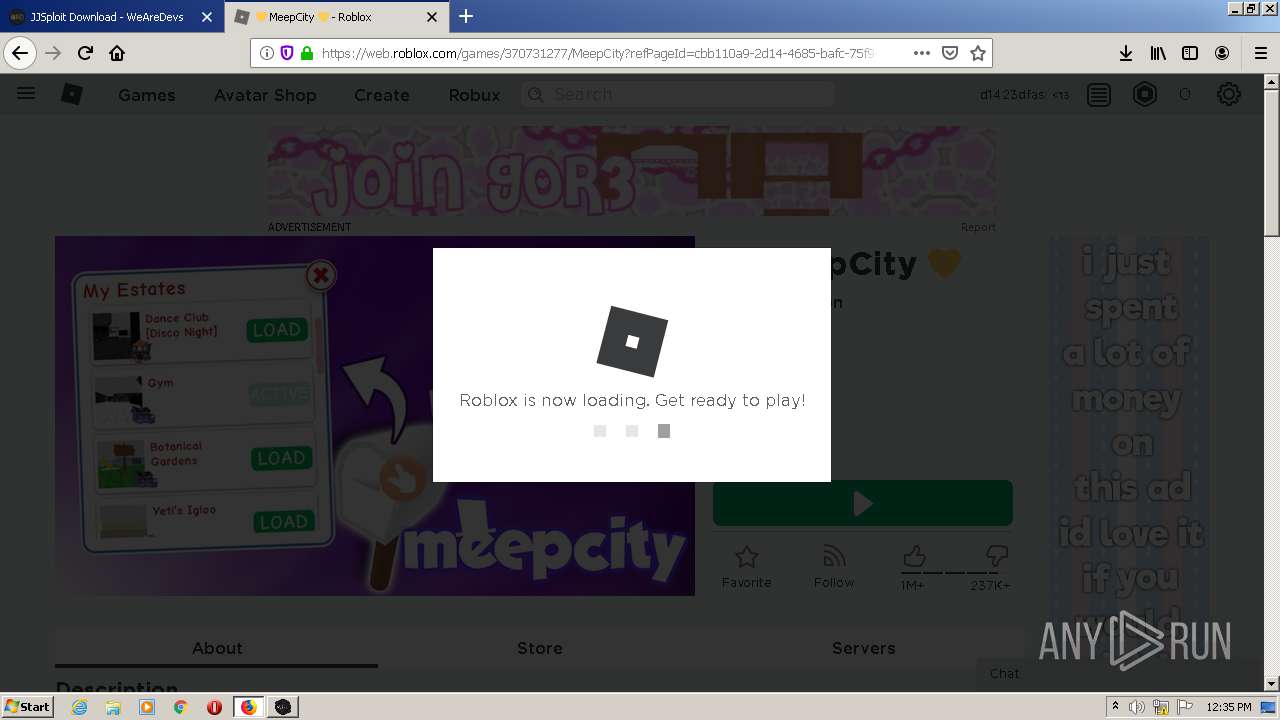This screenshot has height=720, width=1280.
Task: Open the Library bookshelf icon
Action: pyautogui.click(x=1158, y=53)
